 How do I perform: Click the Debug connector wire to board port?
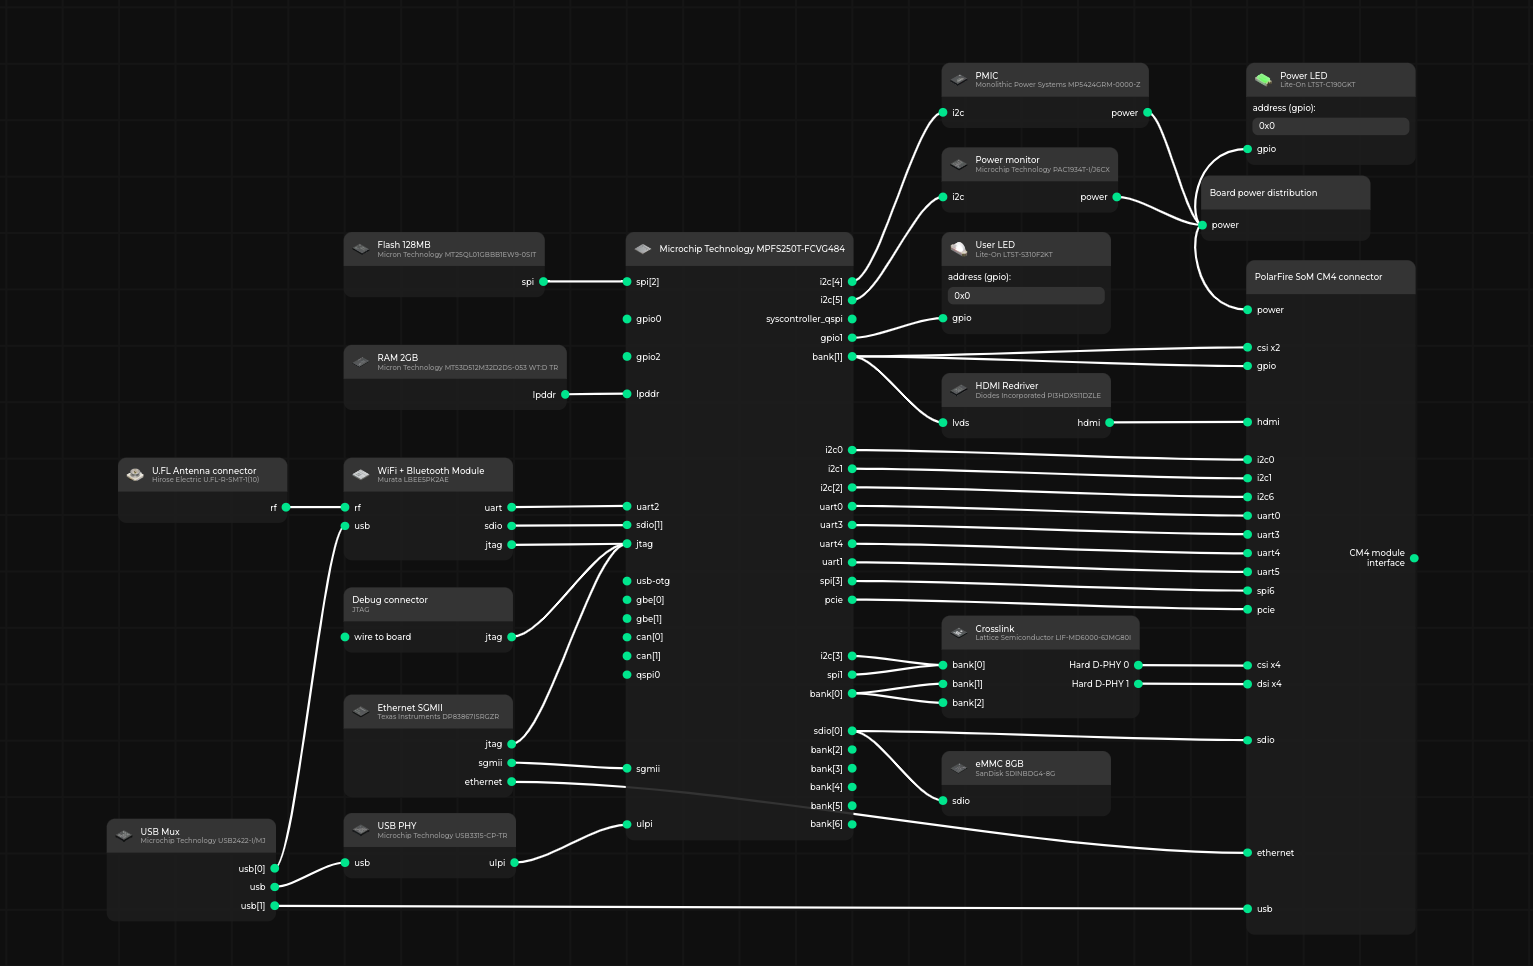tap(345, 637)
